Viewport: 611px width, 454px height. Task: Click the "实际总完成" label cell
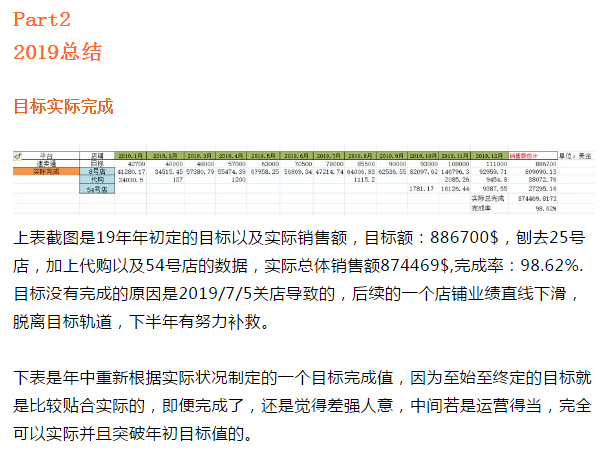[488, 198]
